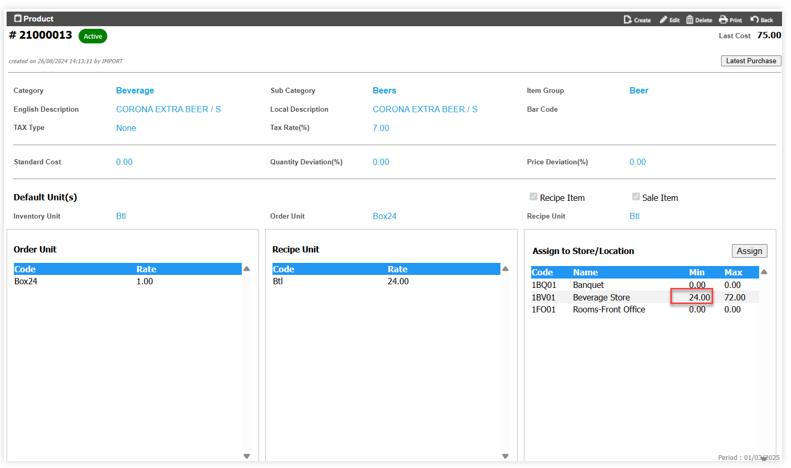Open the Latest Purchase button
Image resolution: width=791 pixels, height=468 pixels.
point(750,61)
